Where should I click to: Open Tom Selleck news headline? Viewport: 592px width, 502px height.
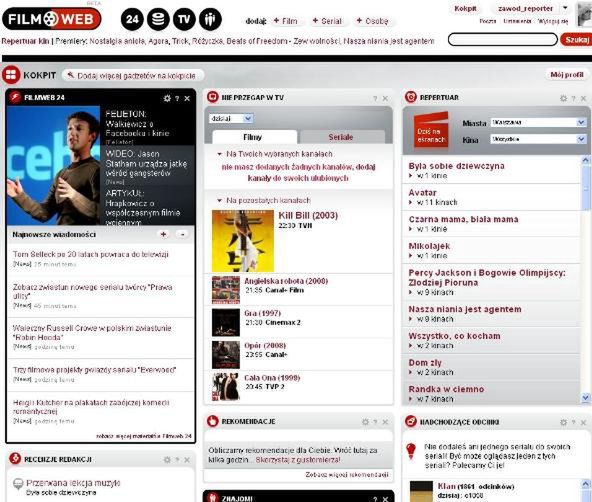pyautogui.click(x=91, y=254)
